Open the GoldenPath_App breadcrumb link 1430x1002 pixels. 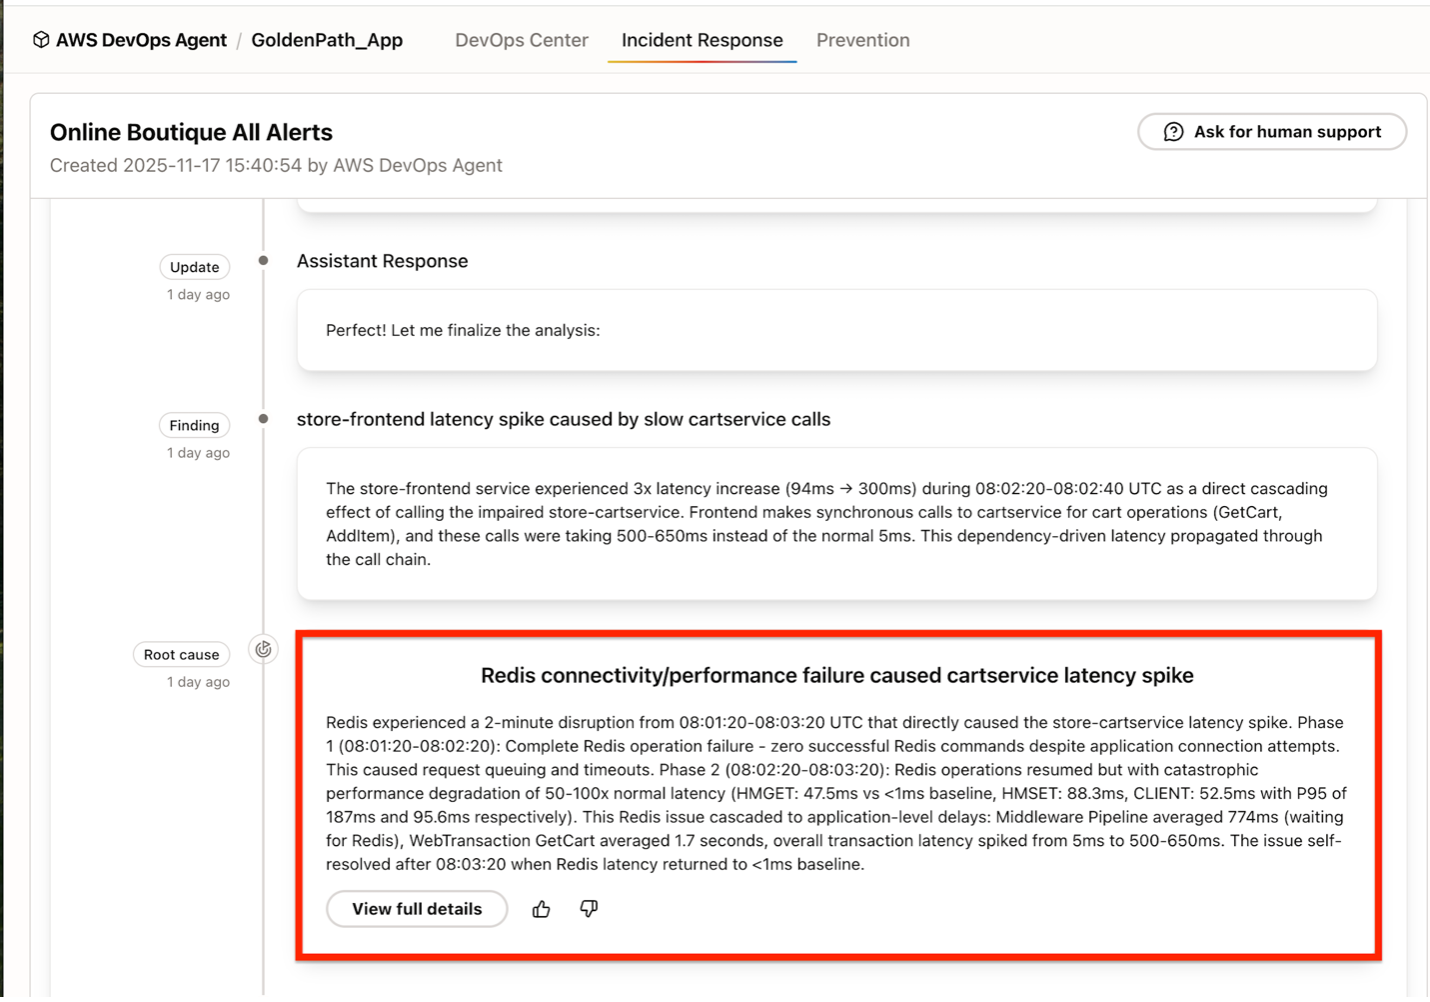tap(327, 40)
